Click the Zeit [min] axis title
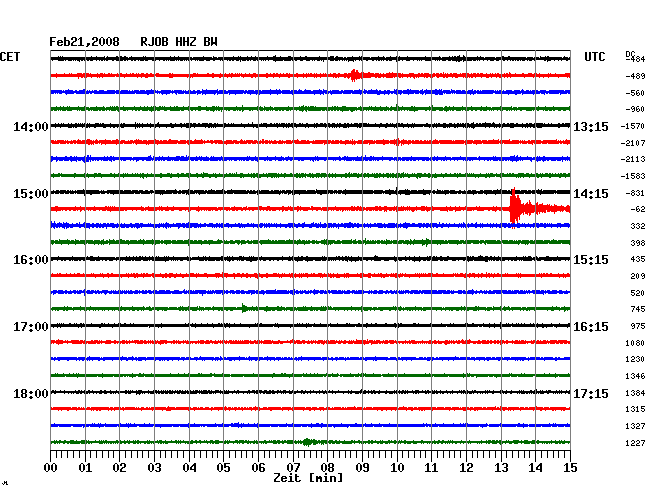Viewport: 650px width, 494px height. pyautogui.click(x=308, y=478)
